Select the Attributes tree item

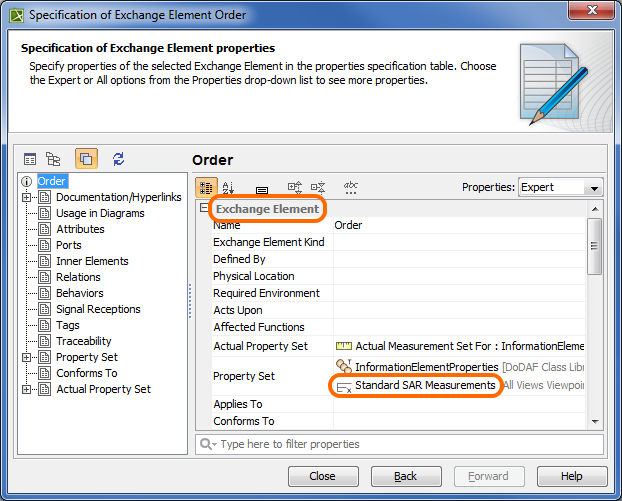tap(80, 229)
